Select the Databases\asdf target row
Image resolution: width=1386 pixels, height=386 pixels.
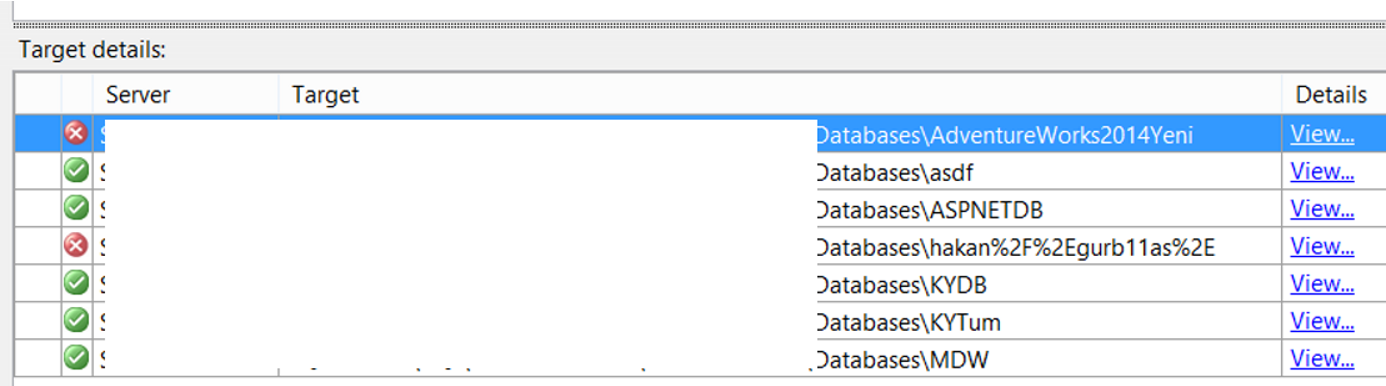(701, 172)
